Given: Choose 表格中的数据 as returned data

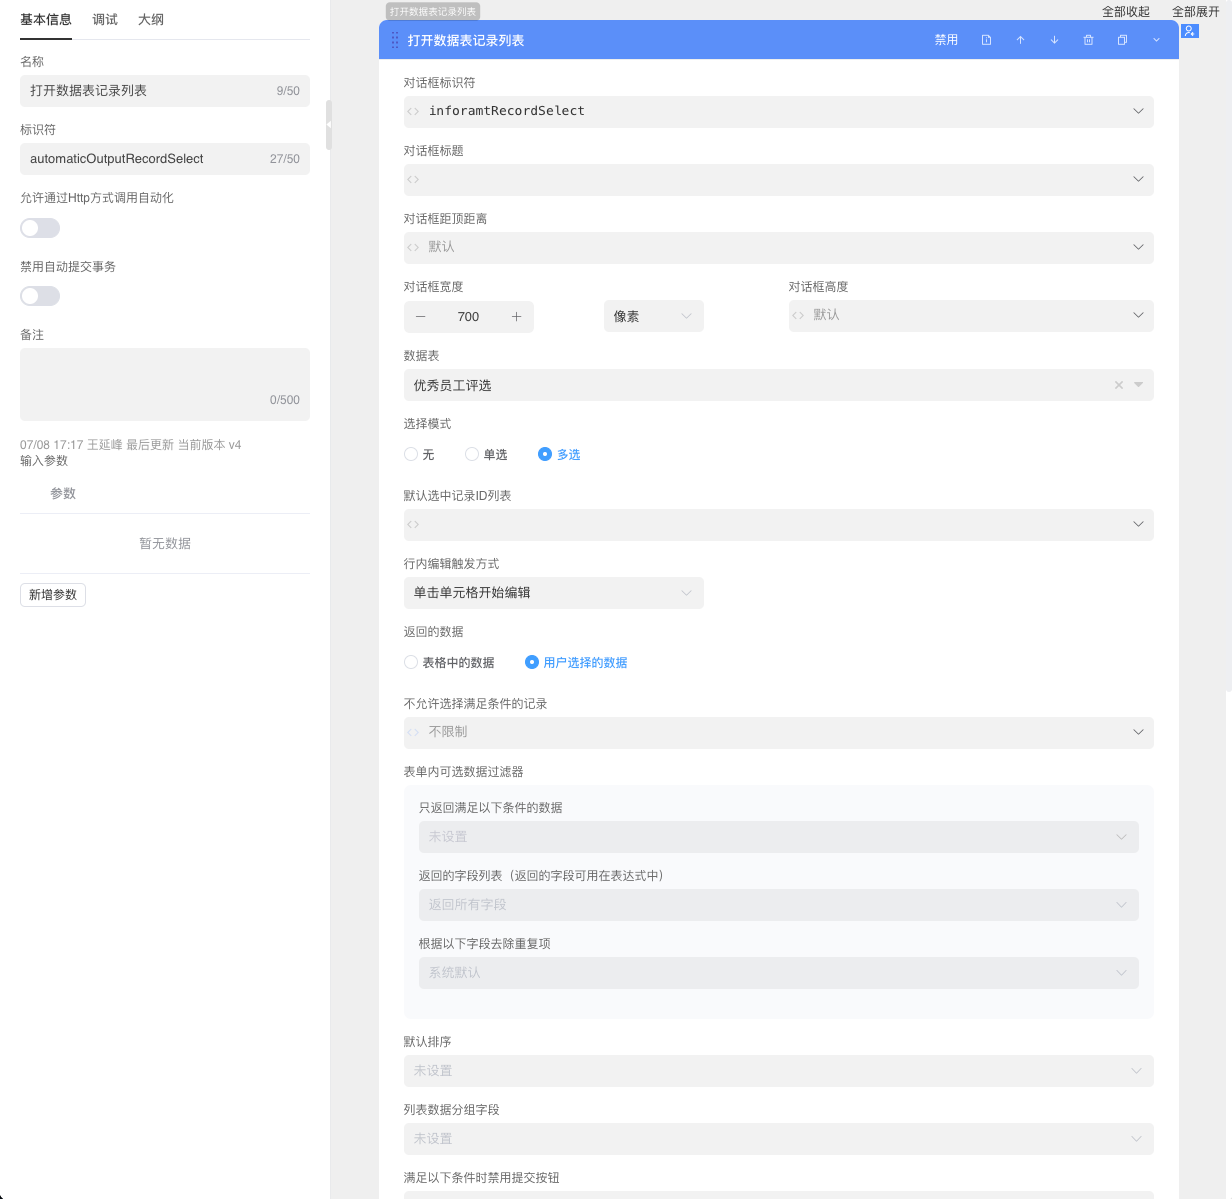Looking at the screenshot, I should (411, 662).
